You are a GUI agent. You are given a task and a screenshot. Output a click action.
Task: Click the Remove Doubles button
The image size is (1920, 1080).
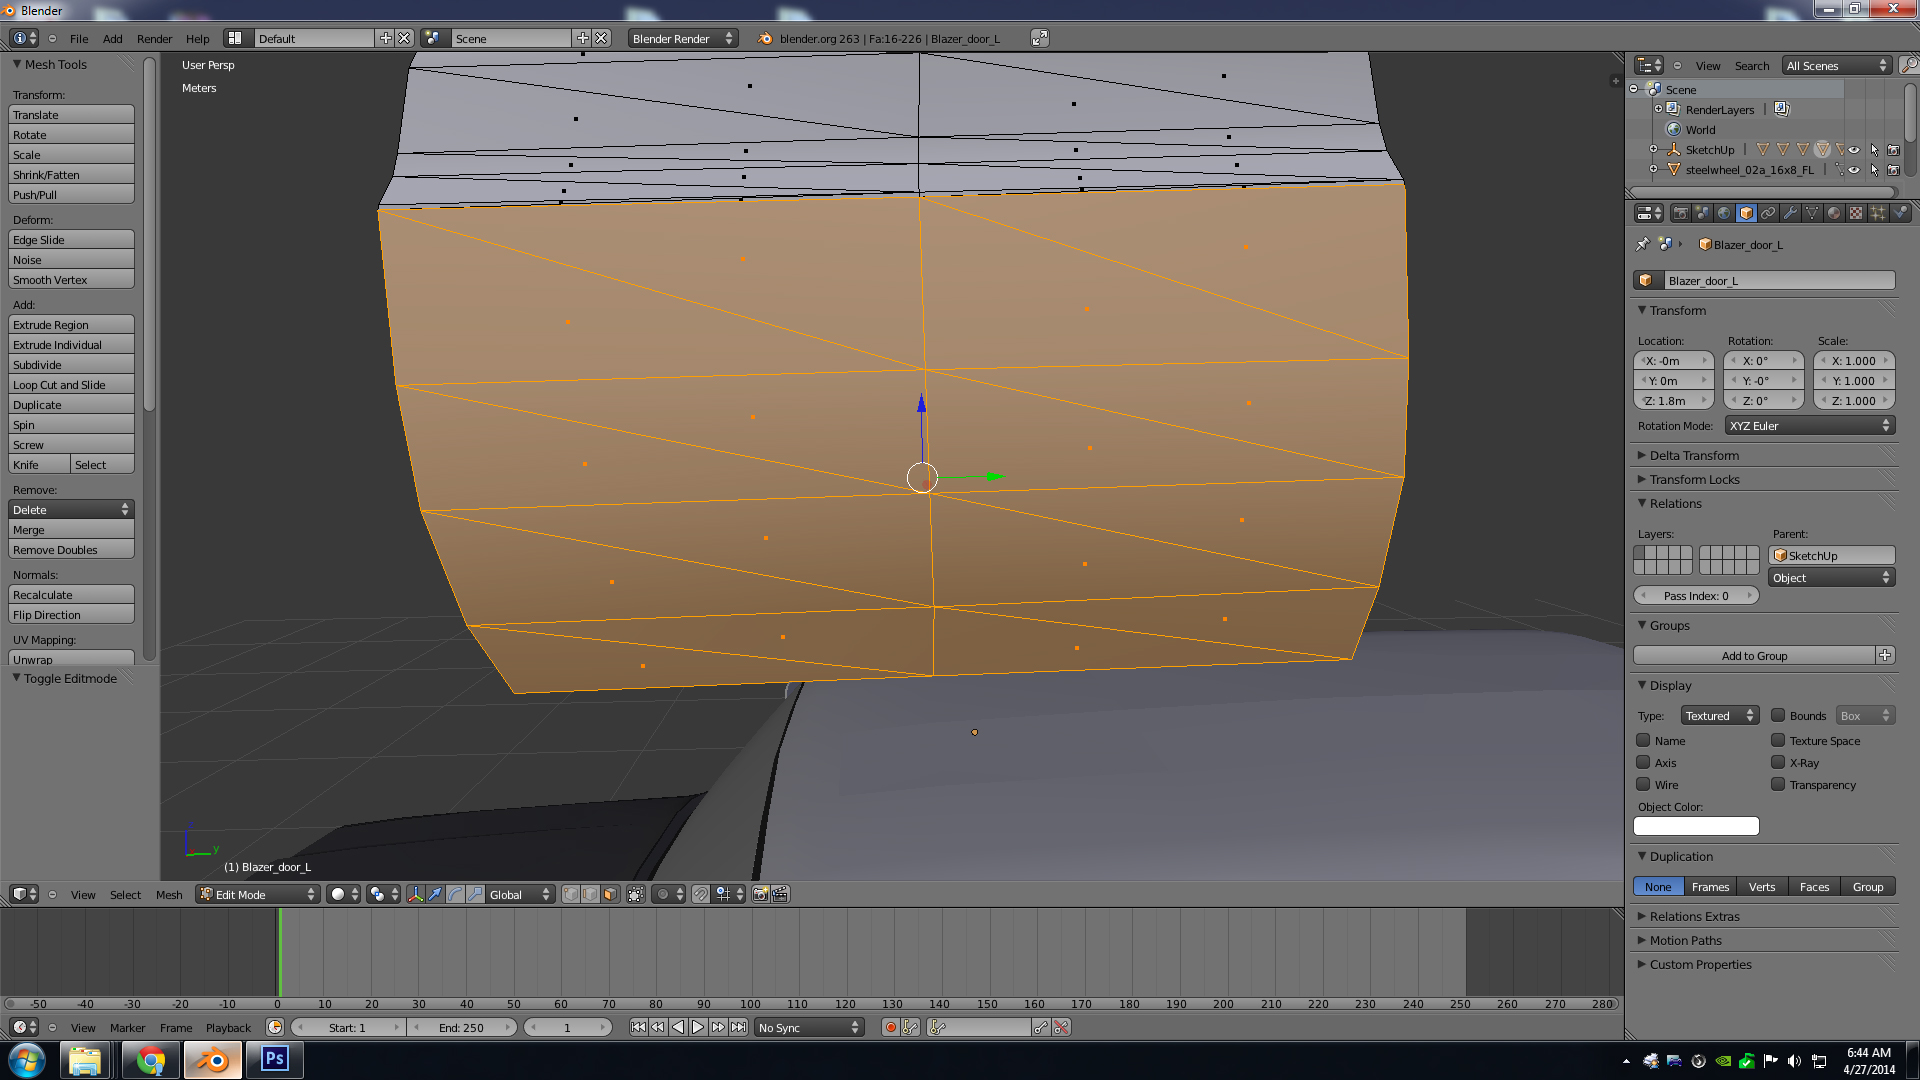point(71,550)
